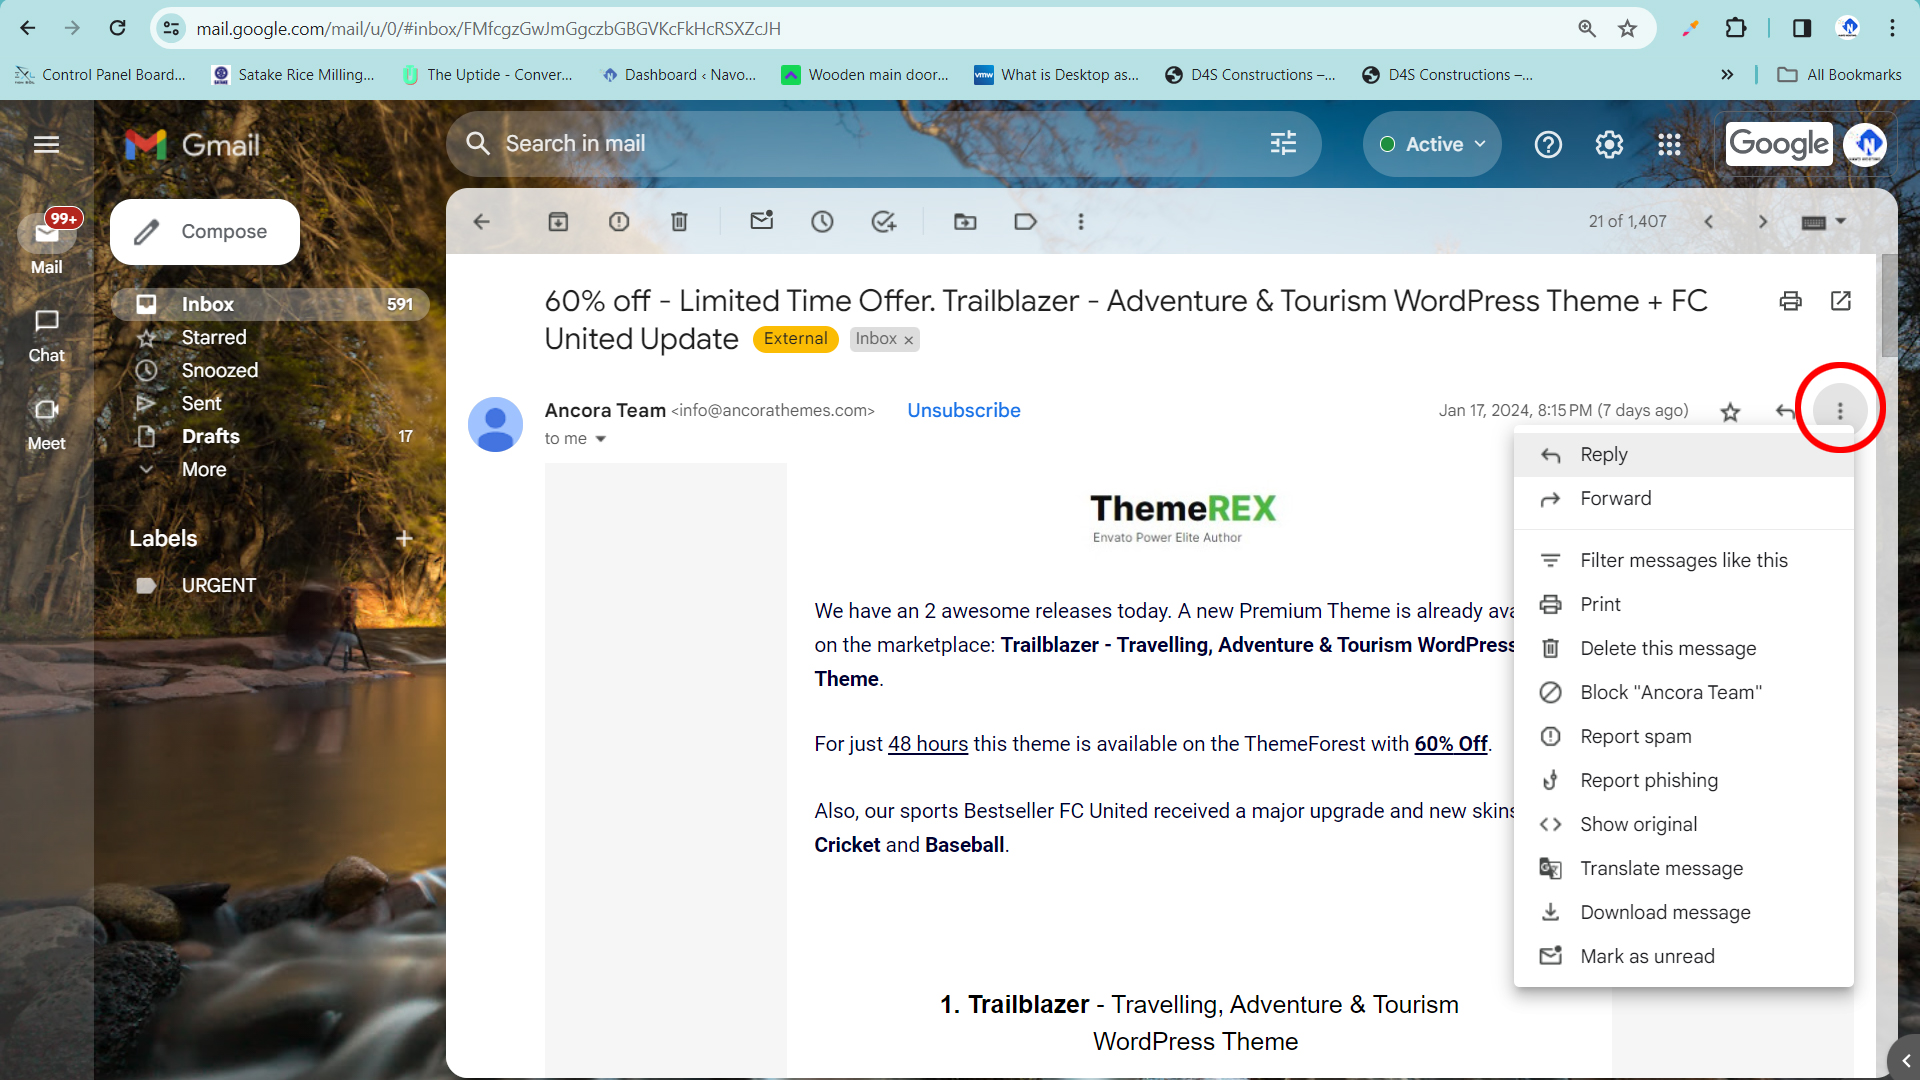Viewport: 1920px width, 1080px height.
Task: Print all using printer icon
Action: (x=1790, y=301)
